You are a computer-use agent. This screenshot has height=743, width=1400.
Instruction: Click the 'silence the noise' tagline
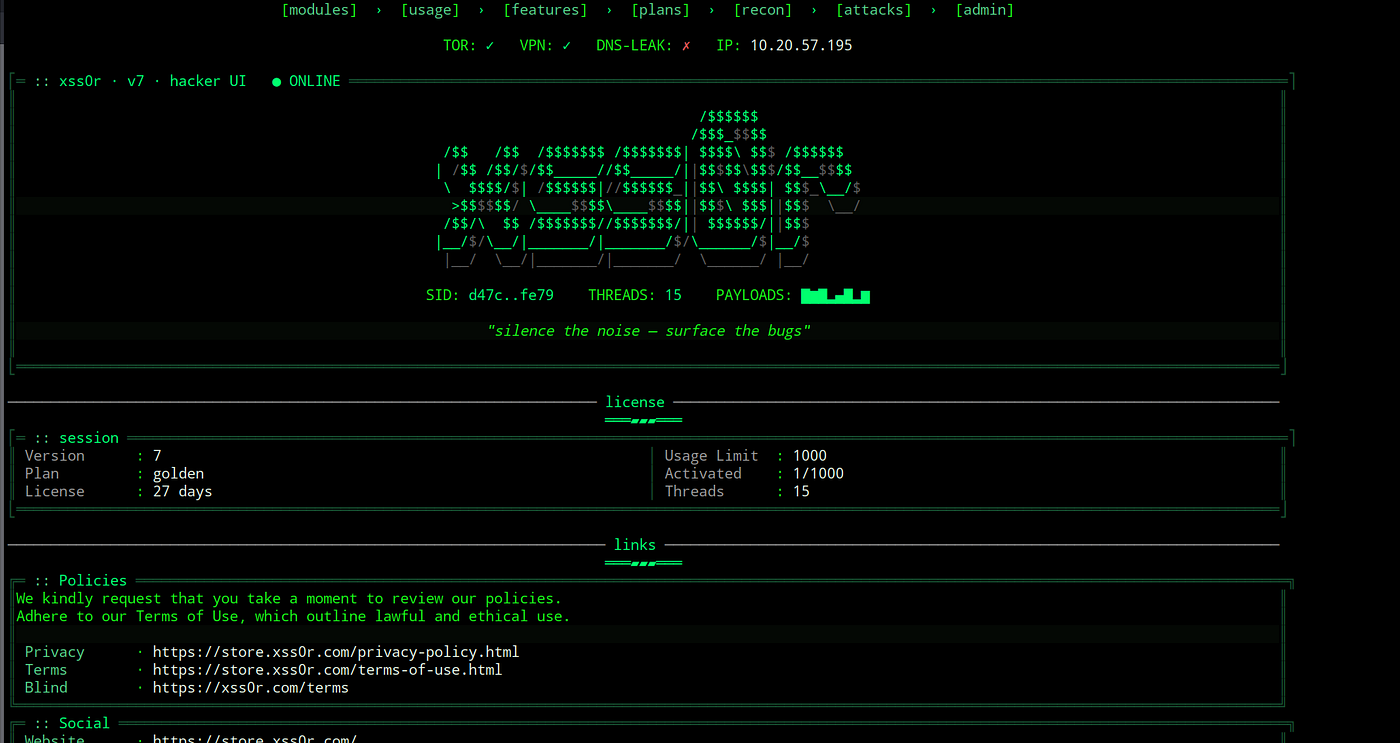[x=648, y=331]
